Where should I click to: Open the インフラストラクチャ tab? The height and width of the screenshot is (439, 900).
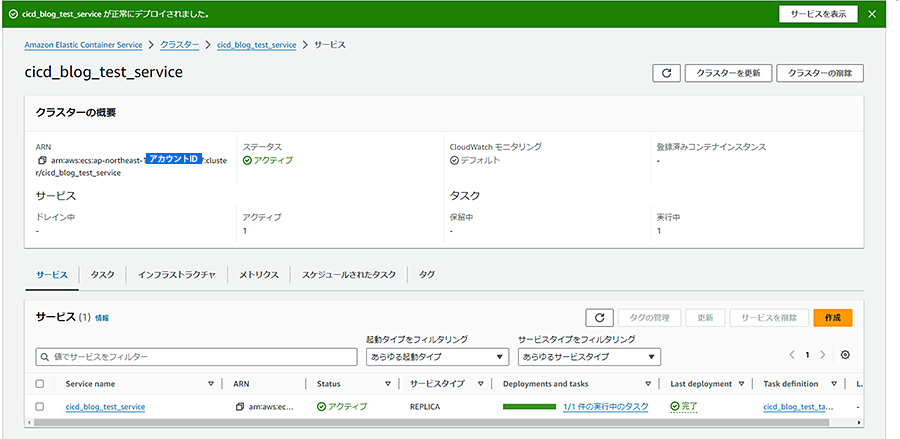(x=177, y=275)
